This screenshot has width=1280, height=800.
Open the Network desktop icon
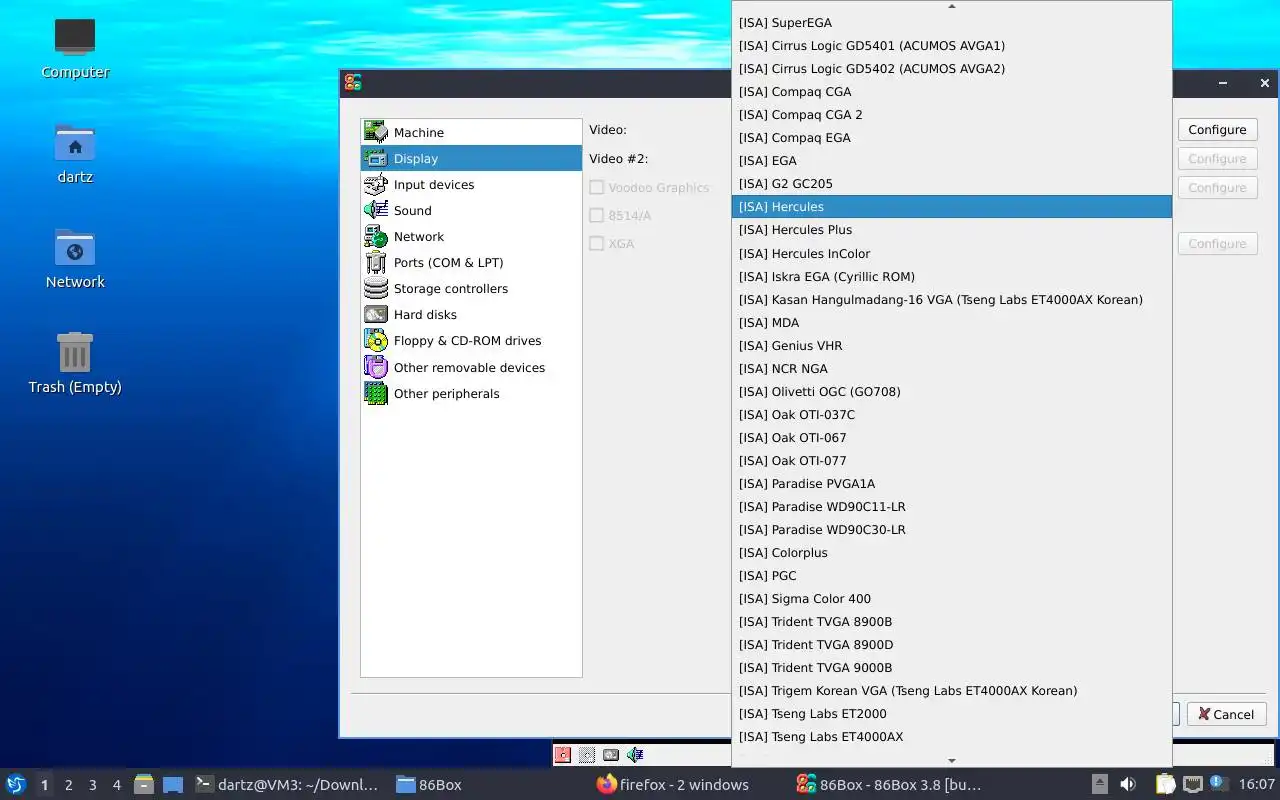tap(75, 258)
